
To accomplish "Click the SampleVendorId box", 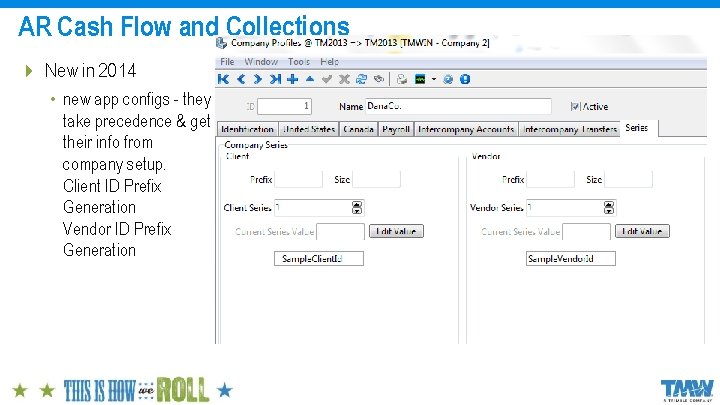I will (571, 259).
